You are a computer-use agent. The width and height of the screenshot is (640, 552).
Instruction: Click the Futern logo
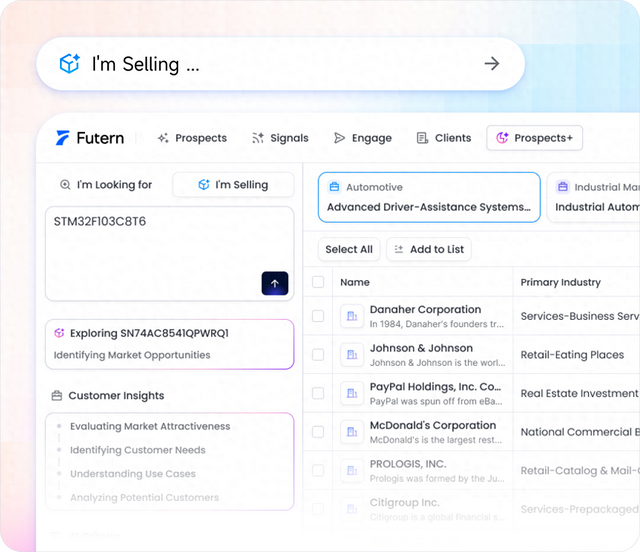(x=90, y=138)
